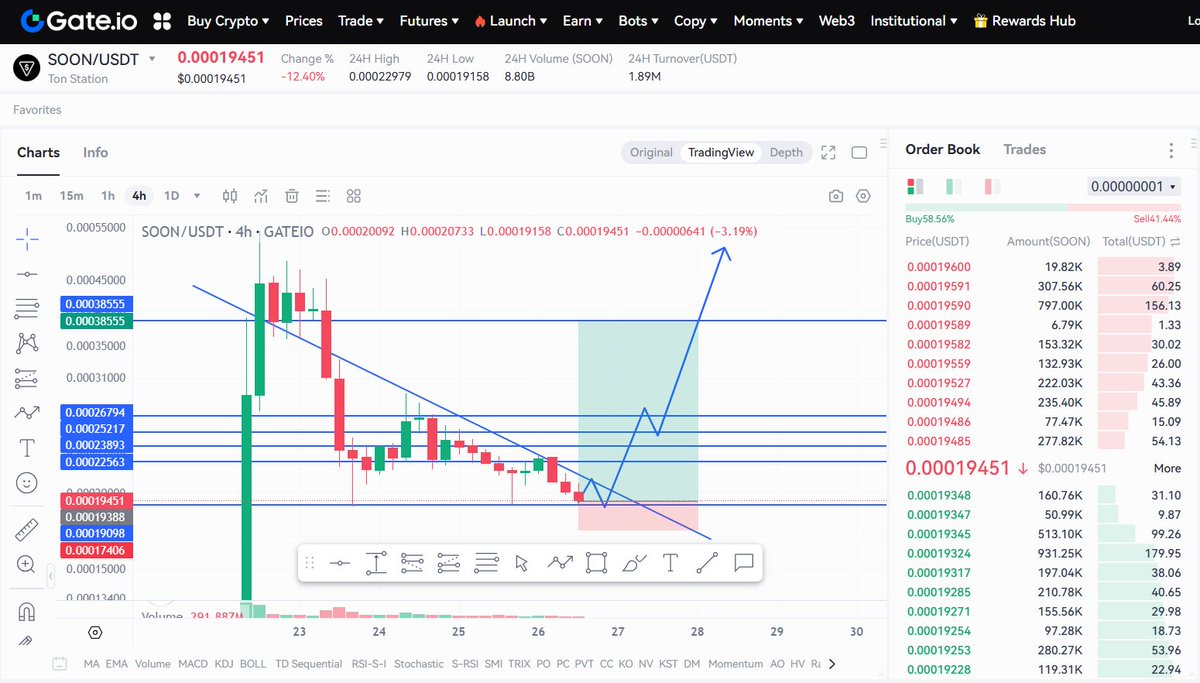Click the sell order priced 0.00019600
This screenshot has width=1200, height=683.
pyautogui.click(x=1043, y=267)
